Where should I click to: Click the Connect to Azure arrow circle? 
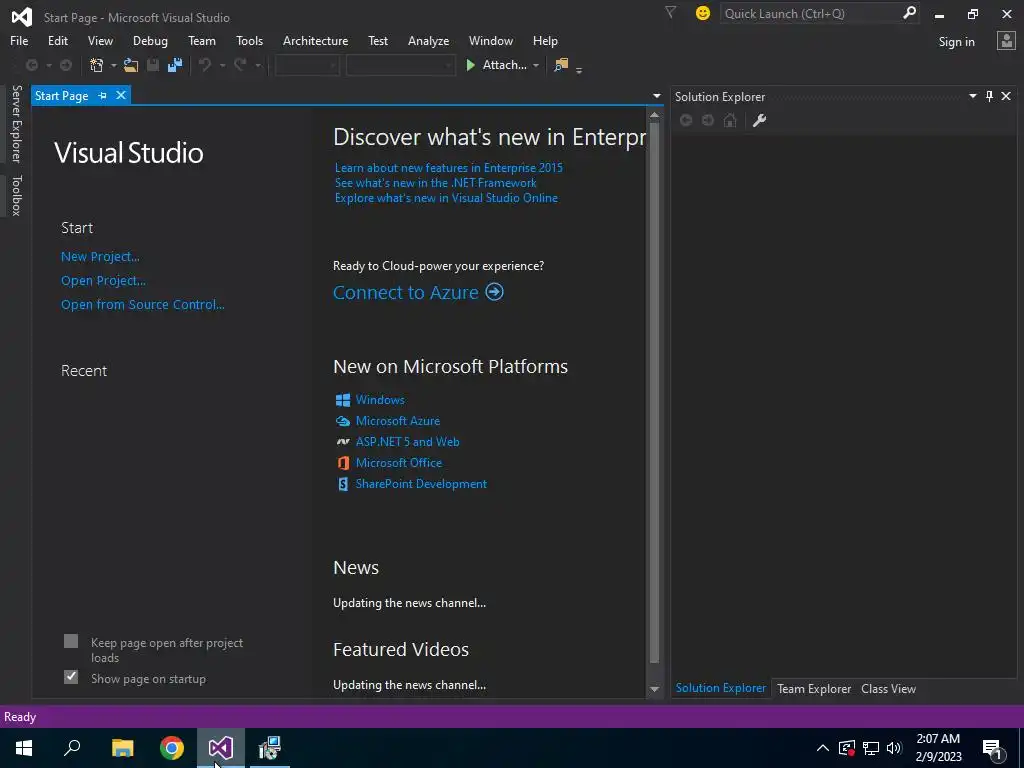(494, 291)
